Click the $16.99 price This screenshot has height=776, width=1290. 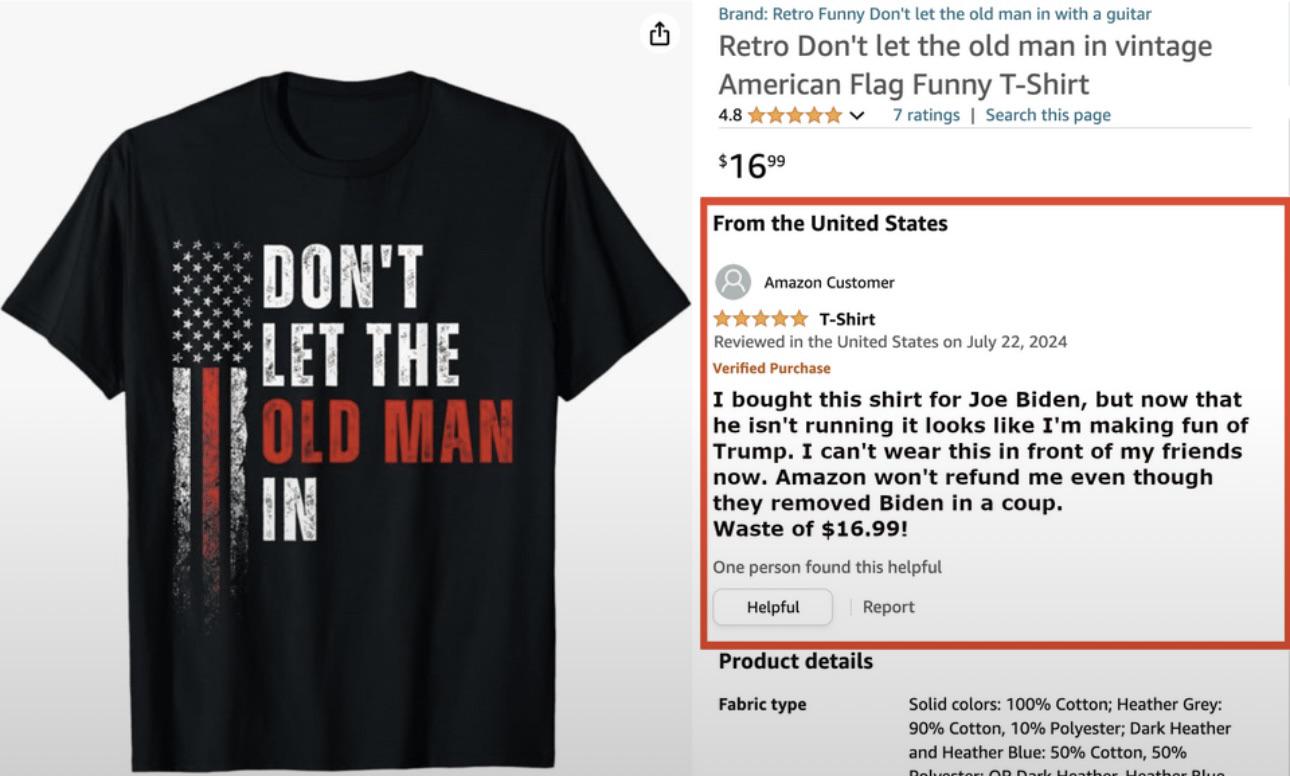752,164
